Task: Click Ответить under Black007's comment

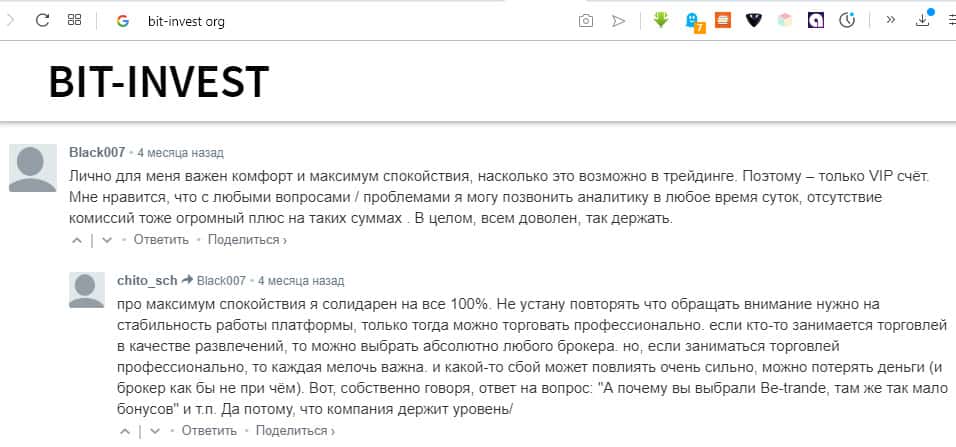Action: (162, 240)
